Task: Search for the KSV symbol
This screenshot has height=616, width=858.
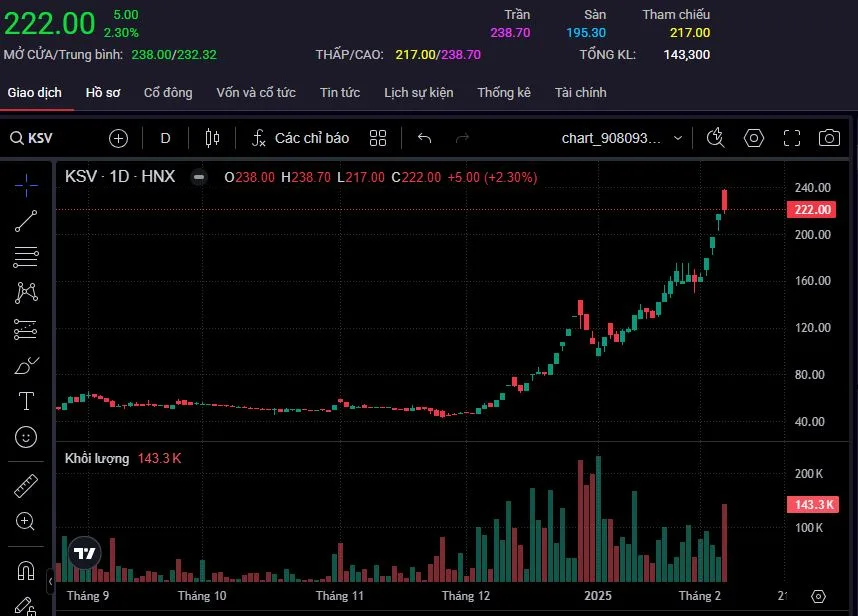Action: click(32, 138)
